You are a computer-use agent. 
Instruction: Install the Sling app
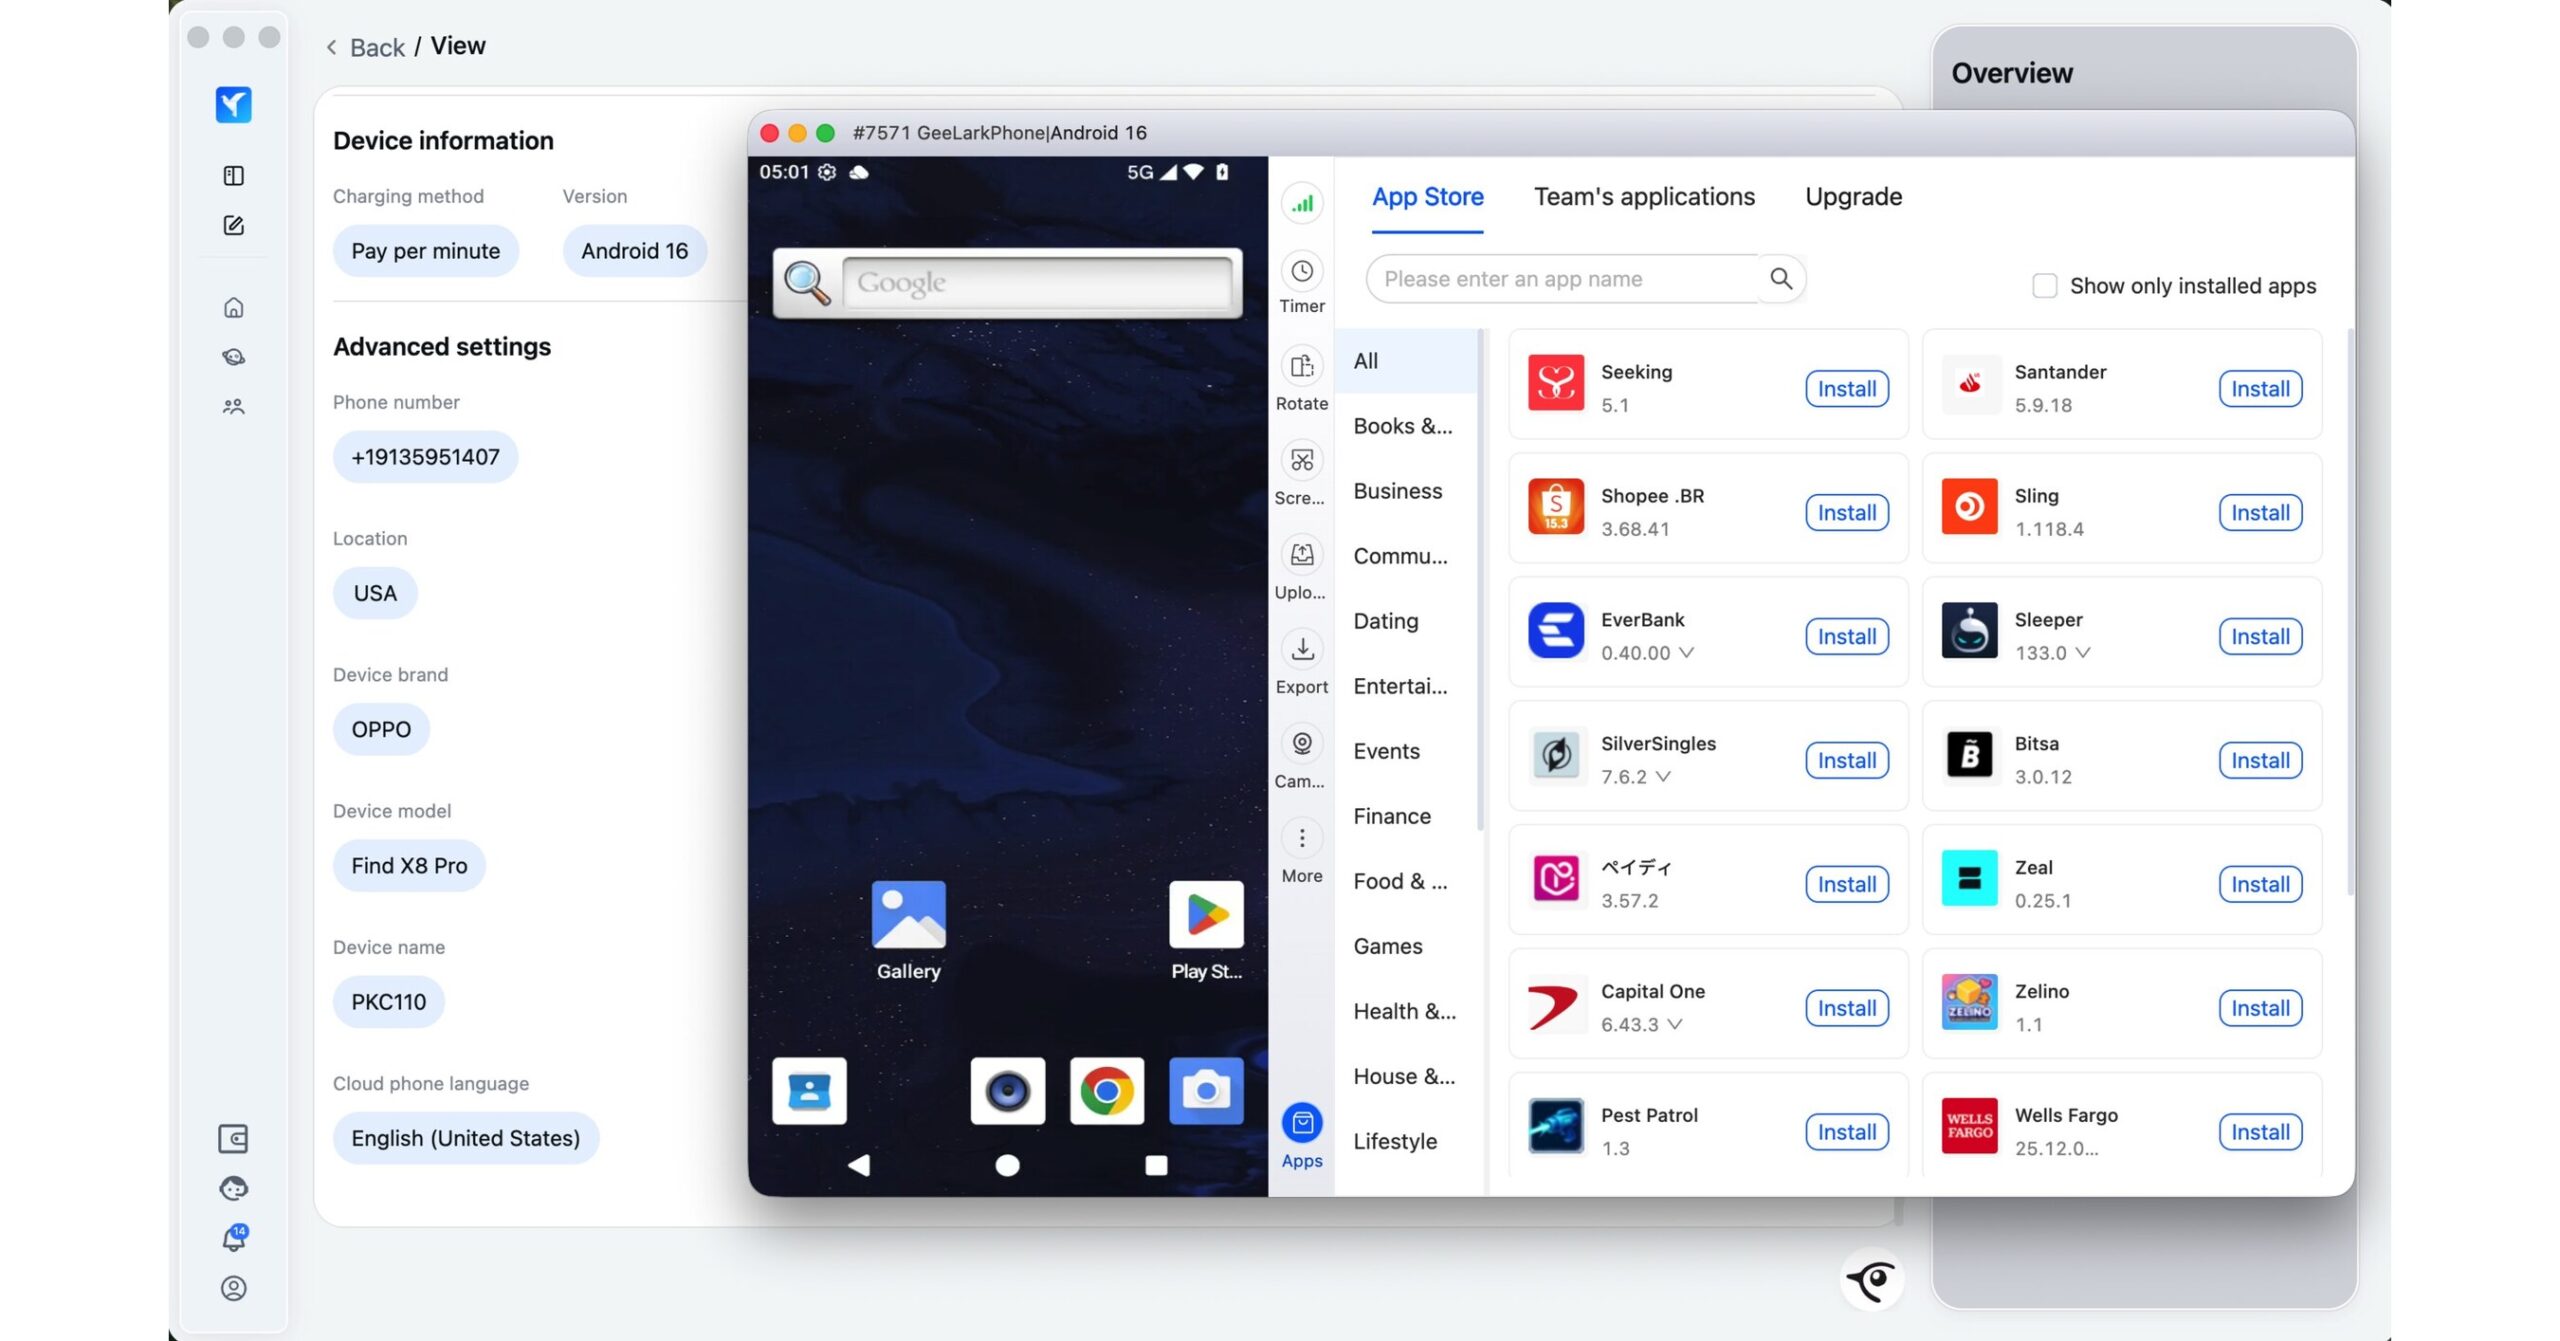[2260, 513]
